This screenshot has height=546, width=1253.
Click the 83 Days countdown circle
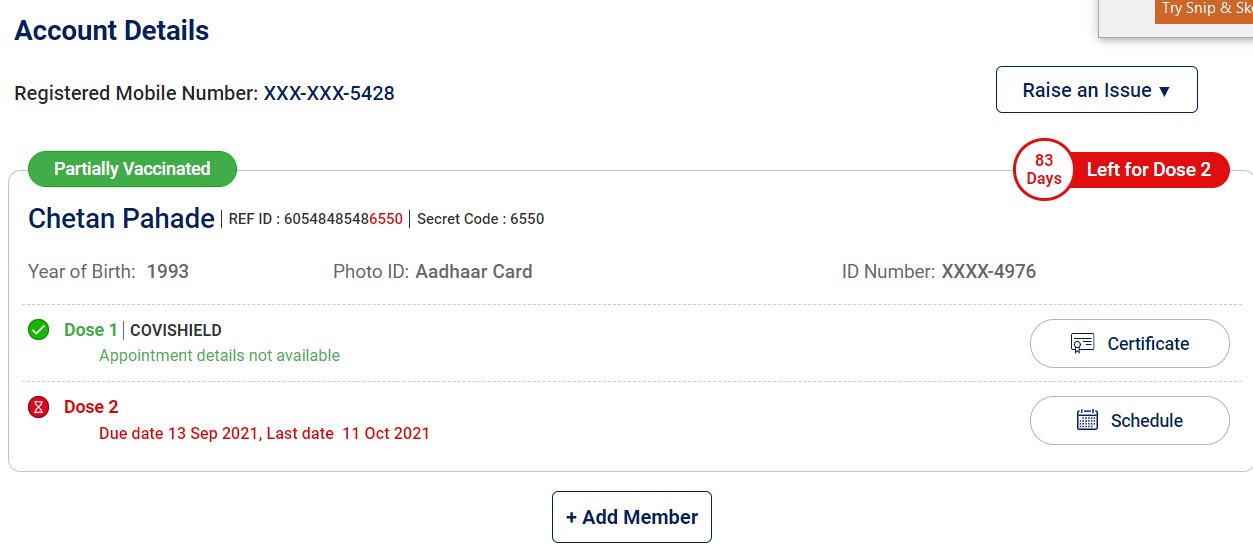coord(1043,169)
